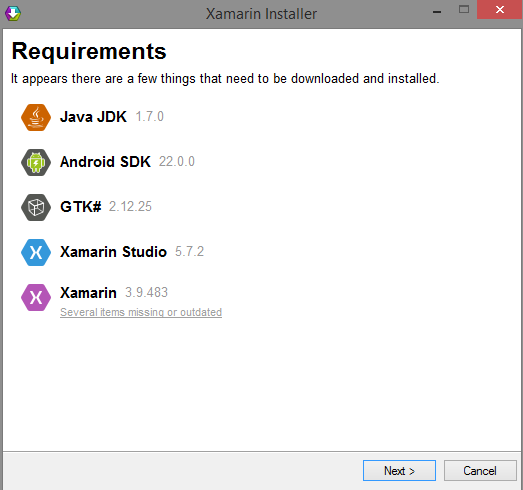Click the GTK# cube icon
Image resolution: width=523 pixels, height=490 pixels.
[36, 207]
